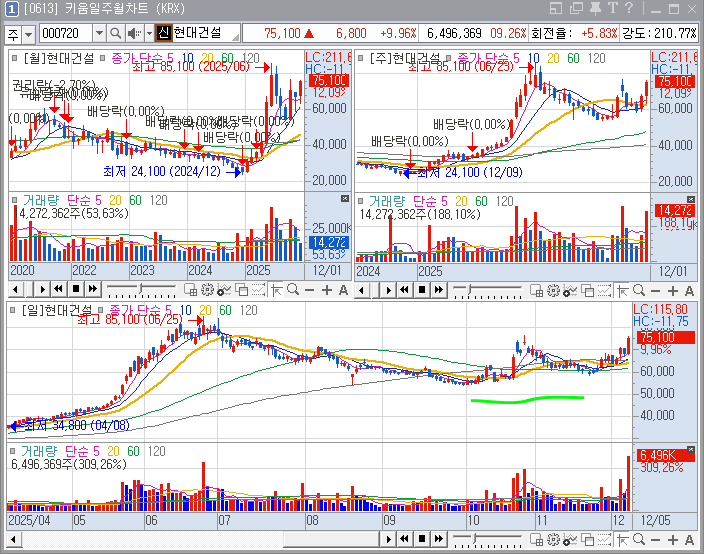
Task: Open daily chart settings gear icon
Action: point(553,539)
